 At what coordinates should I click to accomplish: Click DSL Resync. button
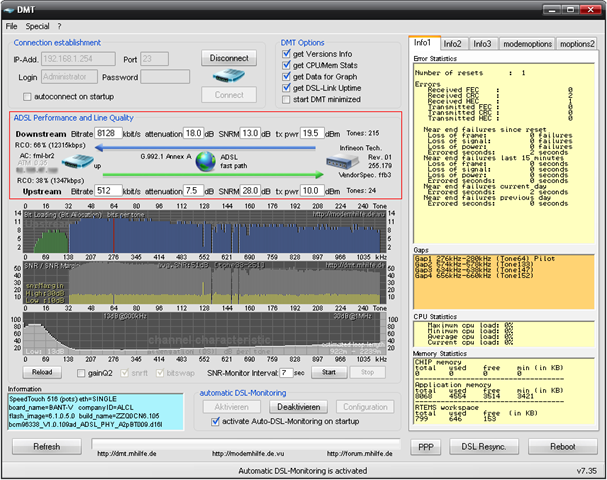(x=484, y=447)
